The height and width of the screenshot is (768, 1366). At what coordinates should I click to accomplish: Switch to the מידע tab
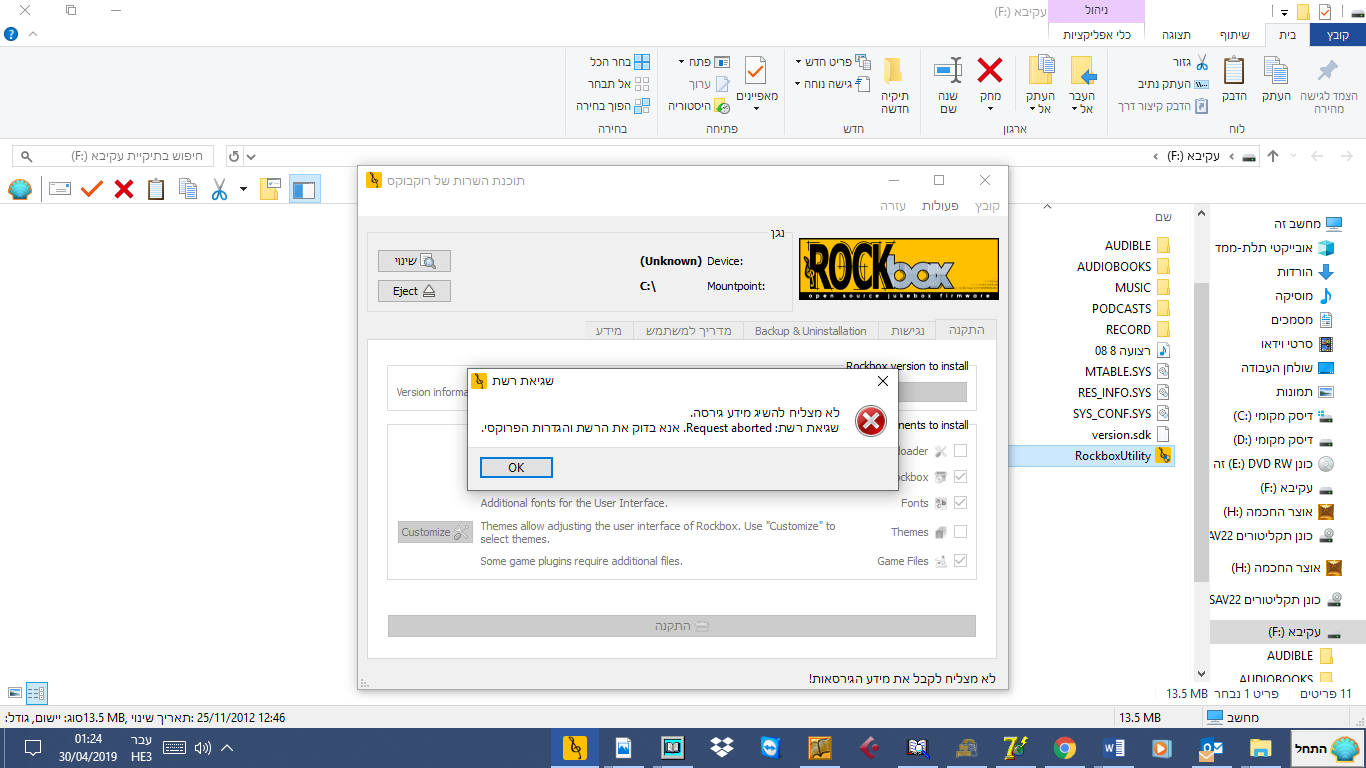click(x=609, y=330)
